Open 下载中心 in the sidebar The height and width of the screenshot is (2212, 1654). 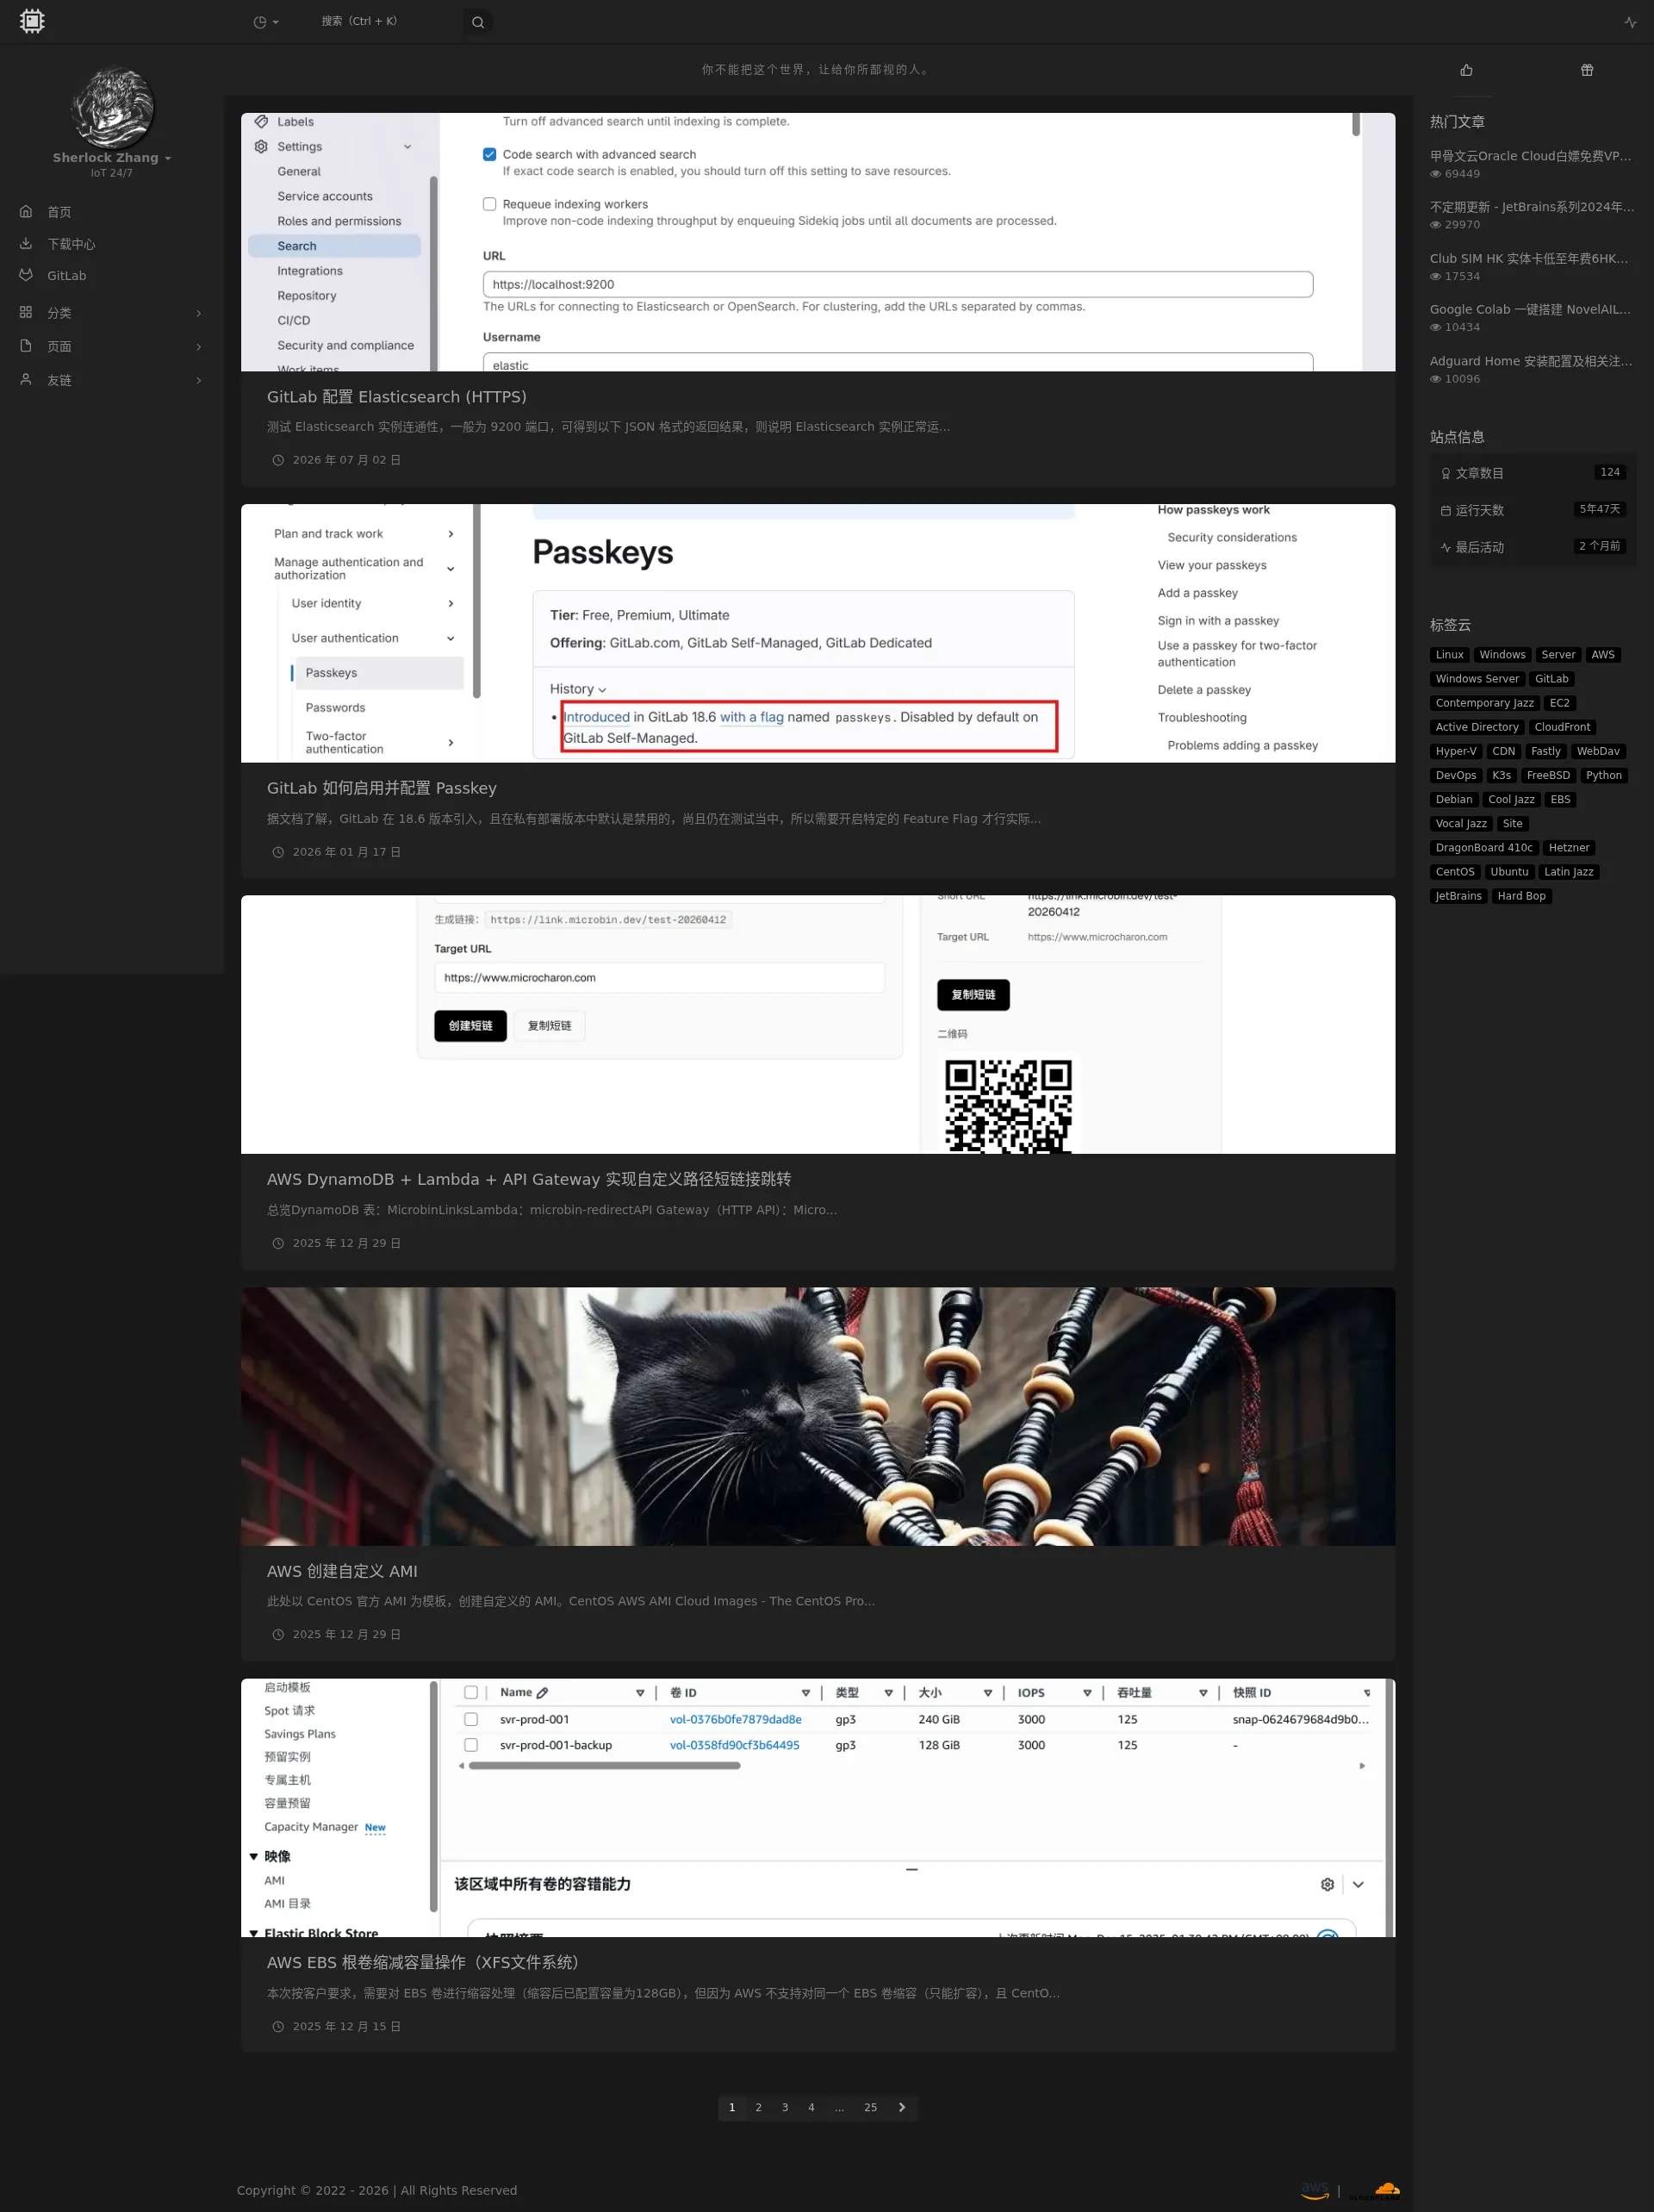pyautogui.click(x=112, y=244)
